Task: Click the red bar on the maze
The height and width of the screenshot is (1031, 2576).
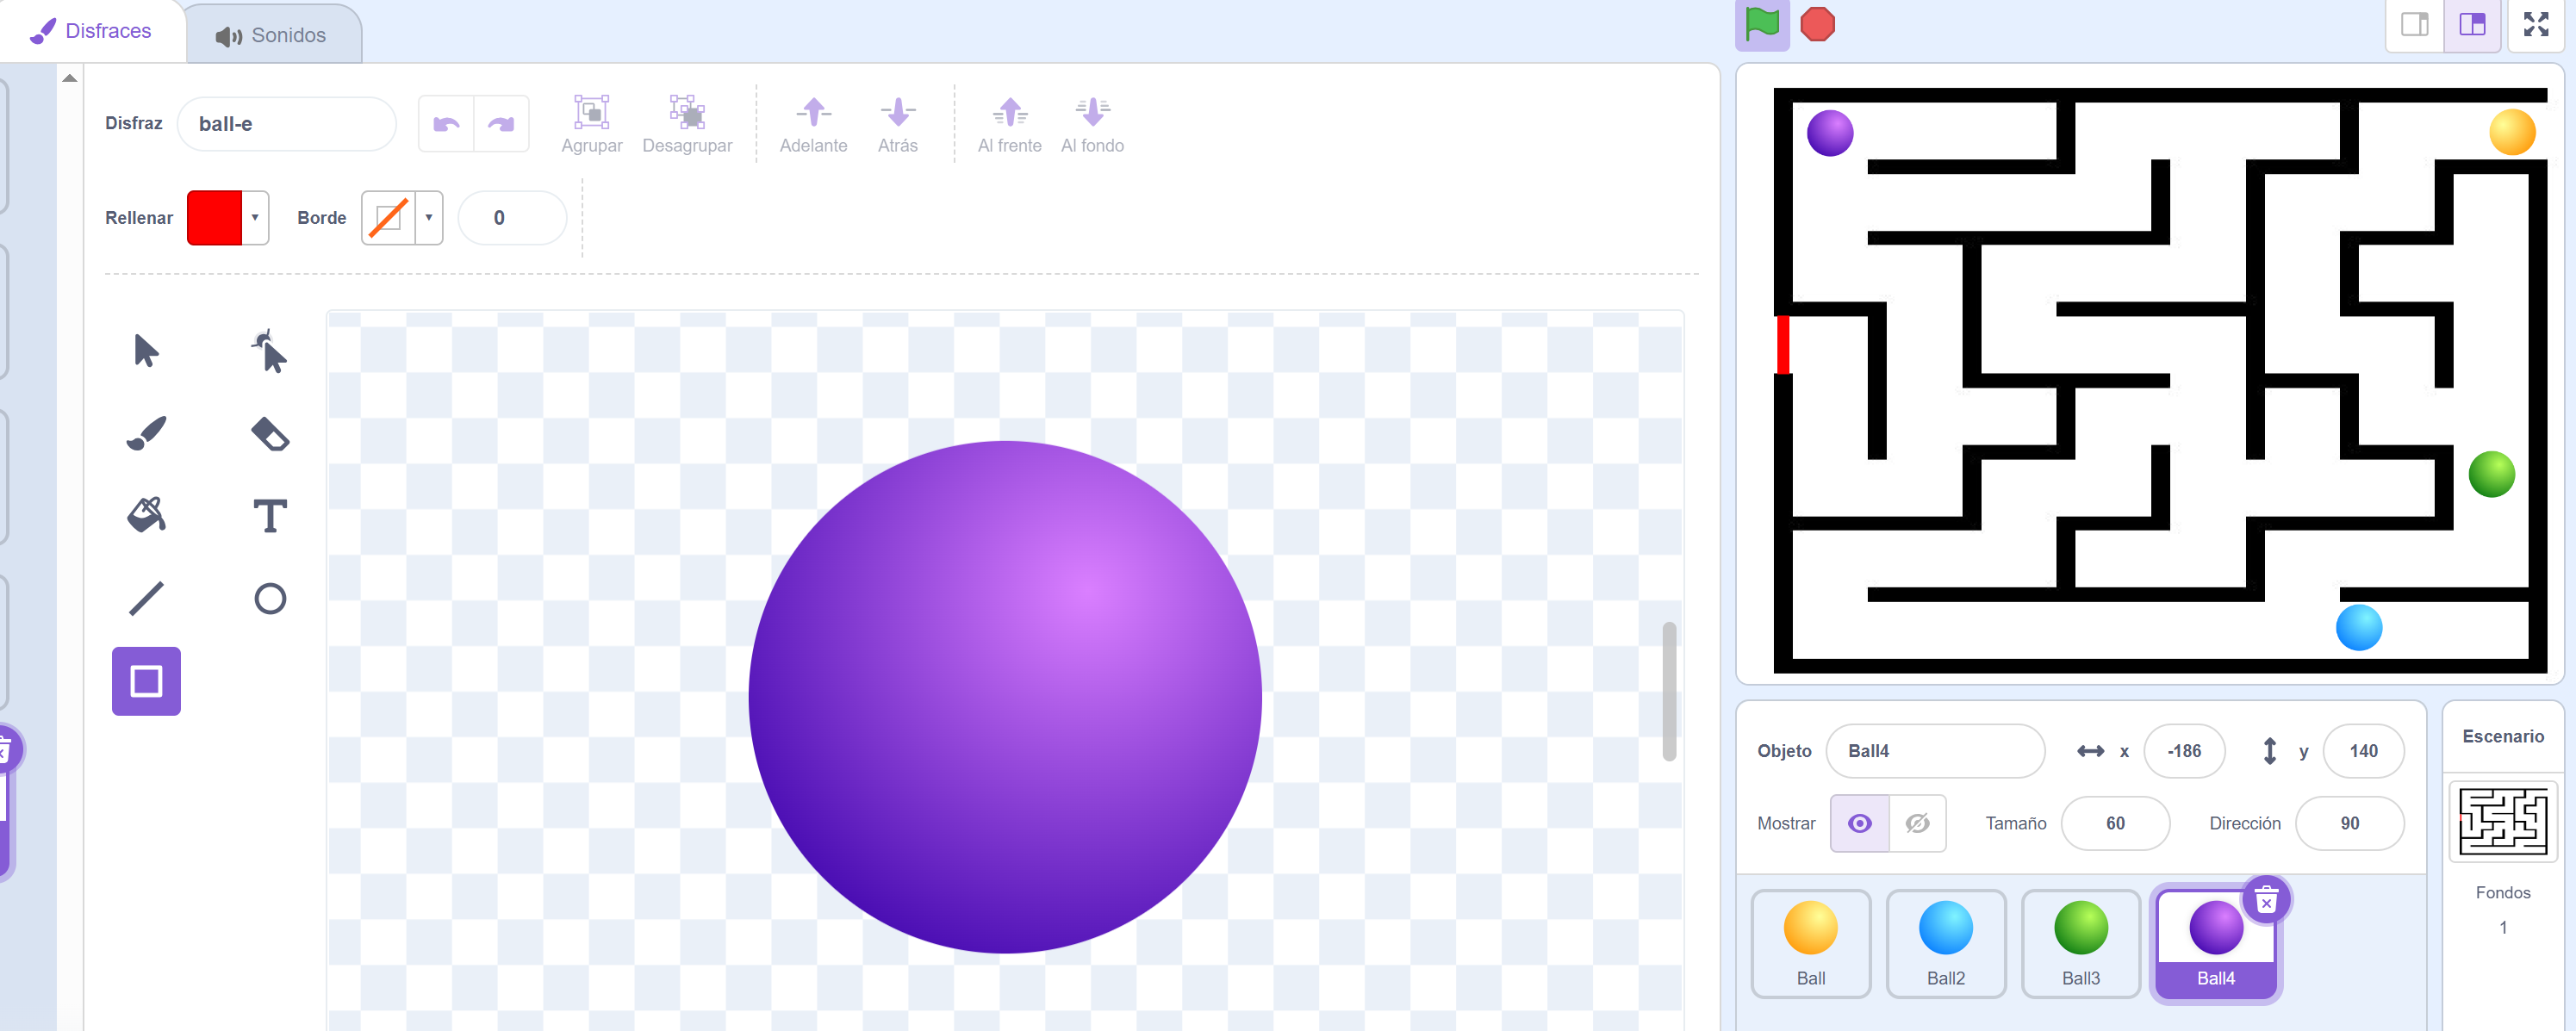Action: click(x=1783, y=345)
